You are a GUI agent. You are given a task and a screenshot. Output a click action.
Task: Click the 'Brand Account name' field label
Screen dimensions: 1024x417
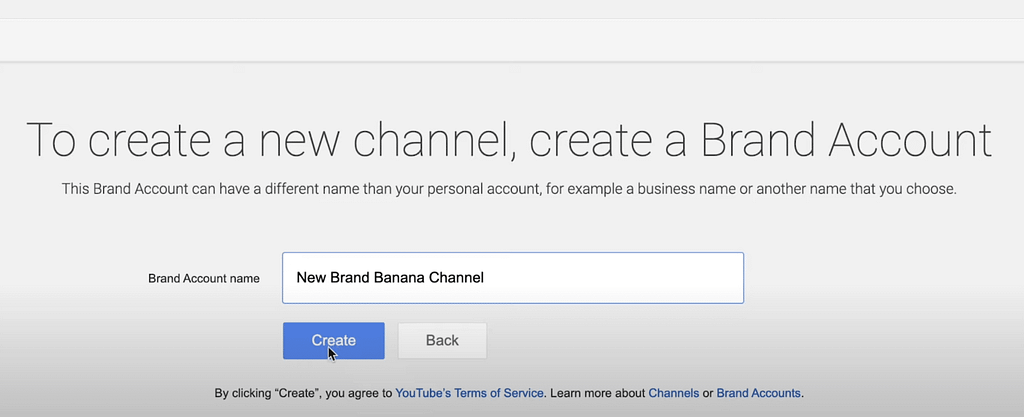pos(204,278)
